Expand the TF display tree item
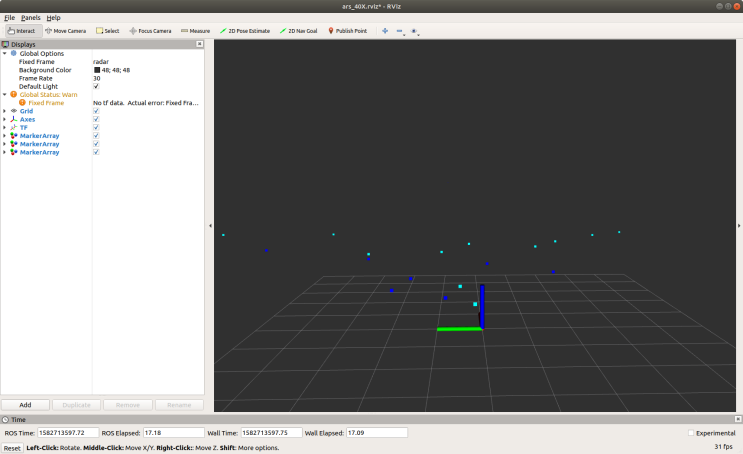 (x=4, y=128)
